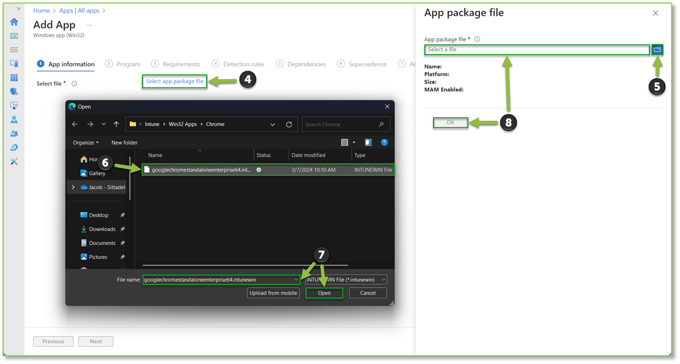Open the blue folder browse icon
The height and width of the screenshot is (364, 680).
click(x=657, y=49)
